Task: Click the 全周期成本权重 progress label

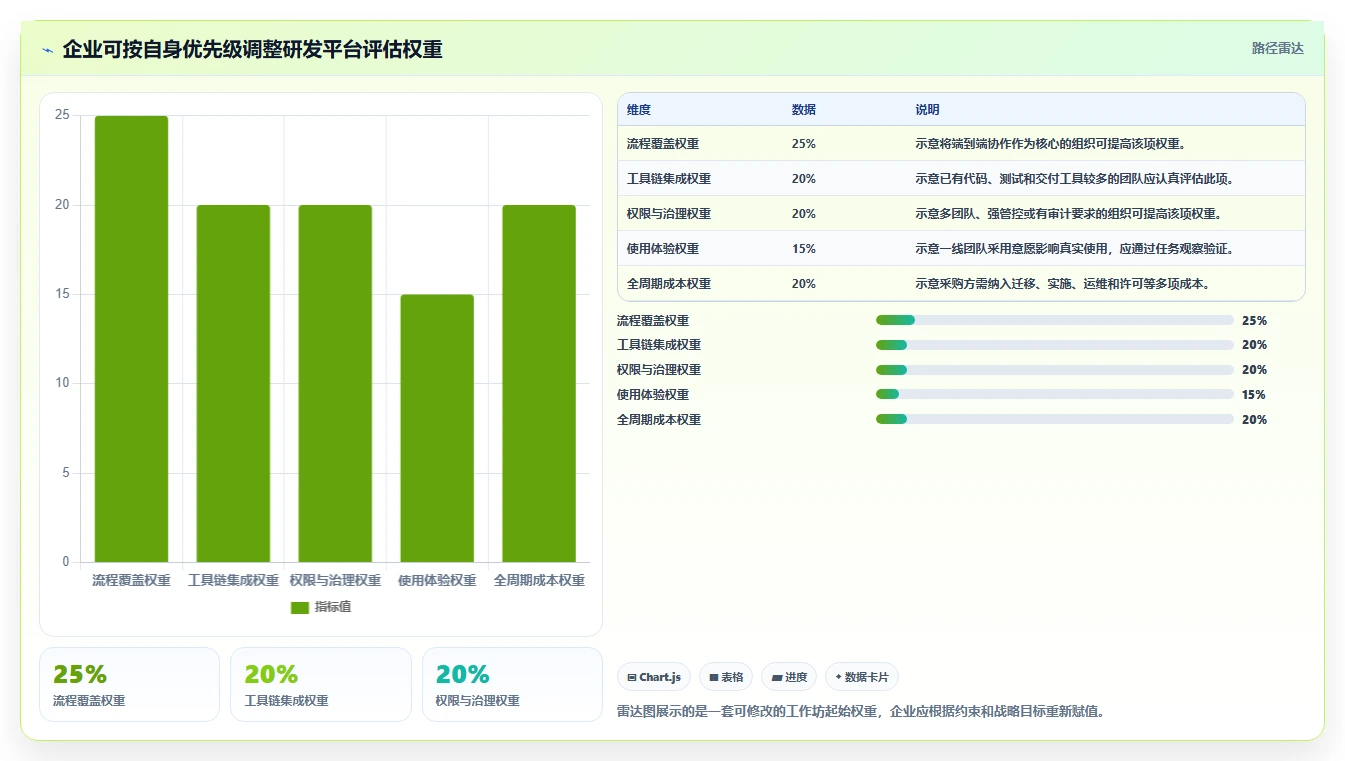Action: 659,420
